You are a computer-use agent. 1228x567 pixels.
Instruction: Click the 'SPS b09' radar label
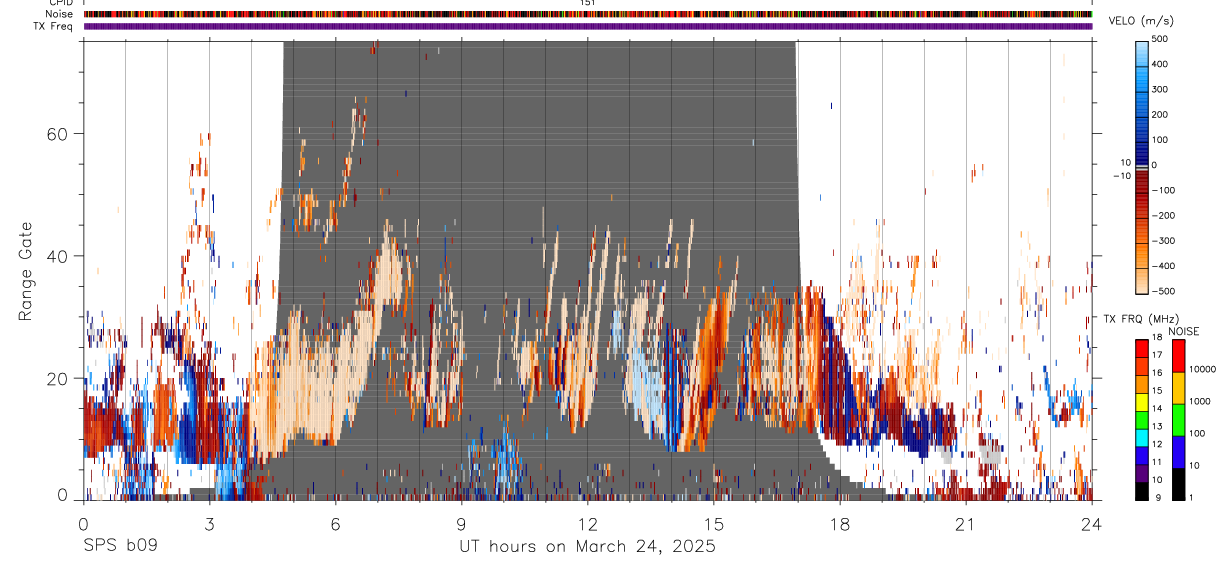[x=119, y=547]
